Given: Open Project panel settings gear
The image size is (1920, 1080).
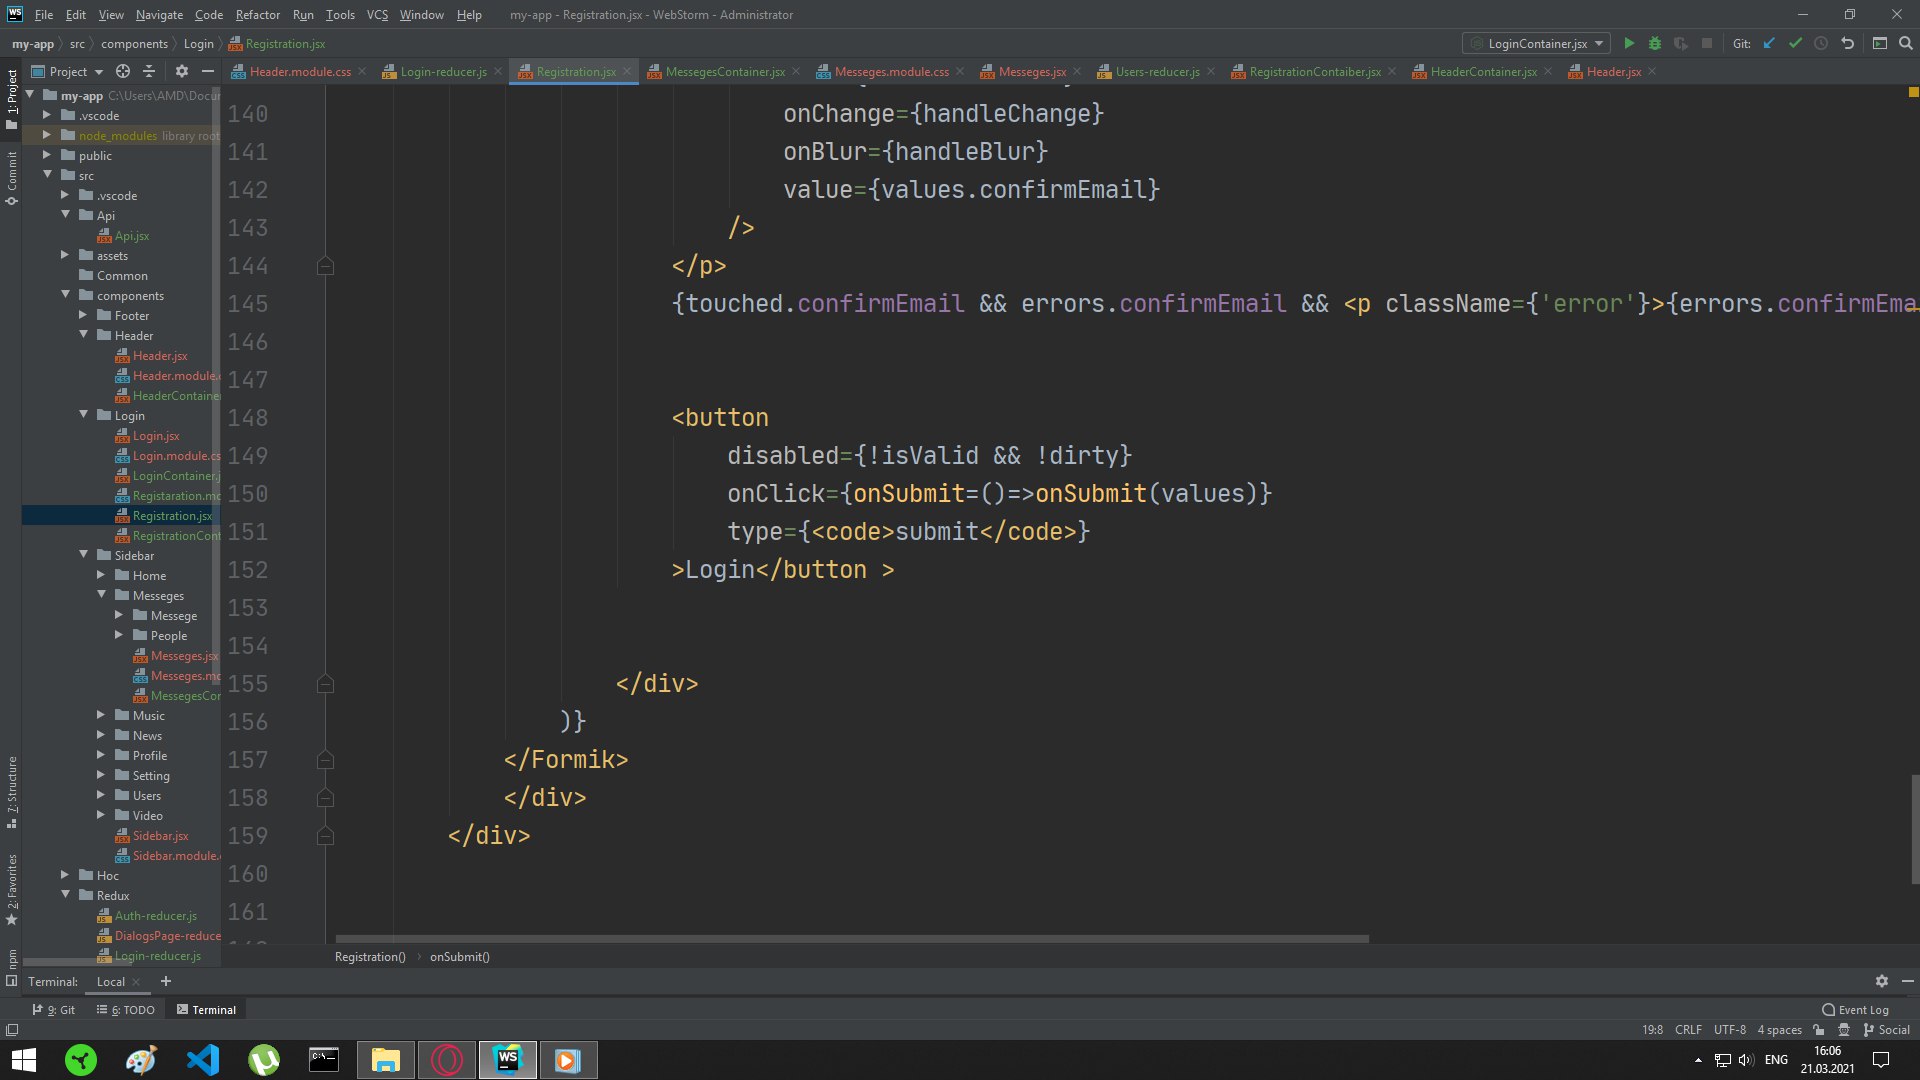Looking at the screenshot, I should tap(181, 71).
